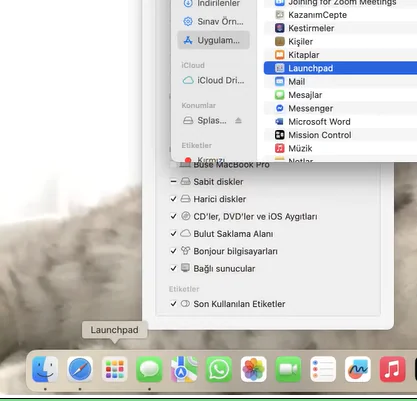Select Müzik in the applications list

point(340,148)
